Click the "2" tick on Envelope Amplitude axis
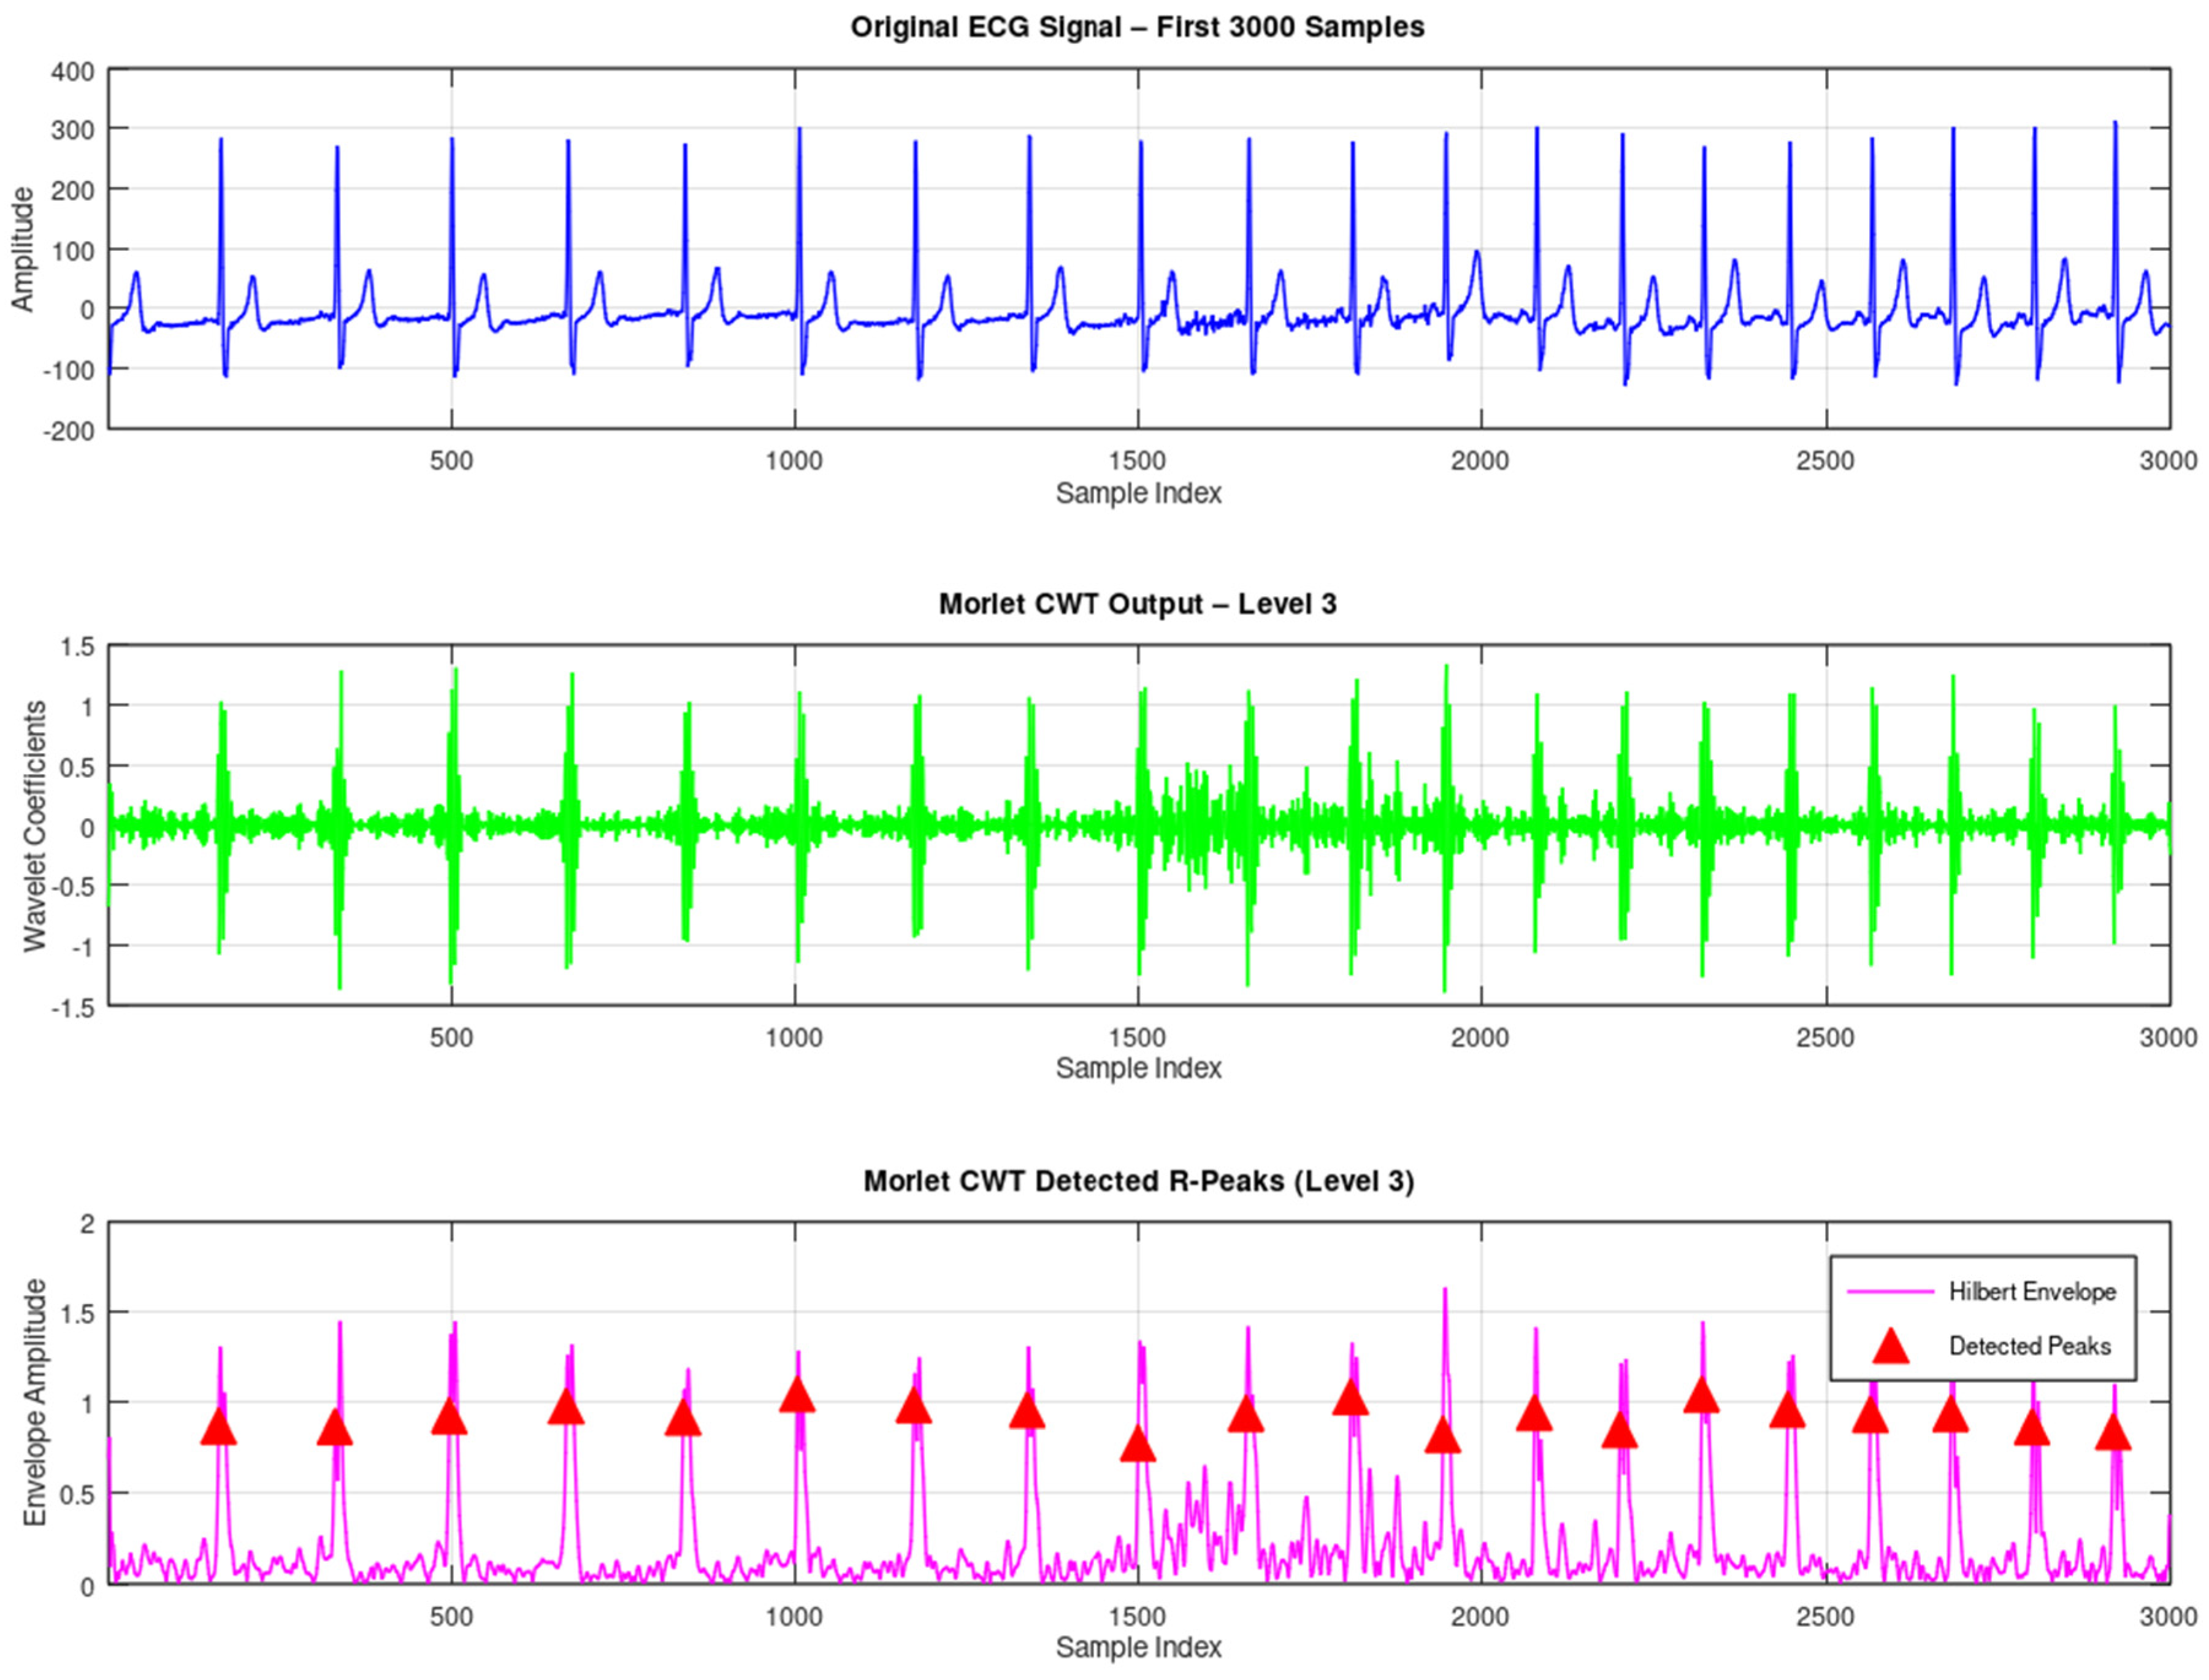Viewport: 2209px width, 1680px height. 88,1224
